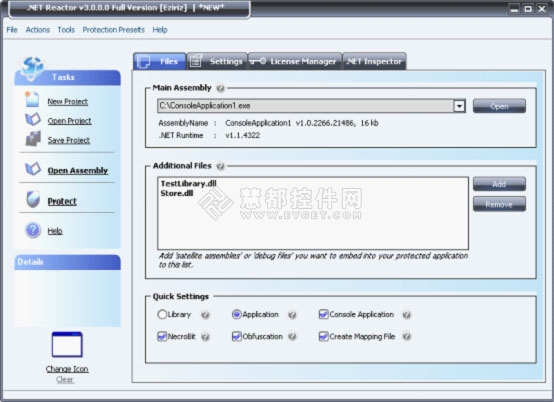Click the Protect link
This screenshot has height=402, width=554.
pyautogui.click(x=62, y=201)
